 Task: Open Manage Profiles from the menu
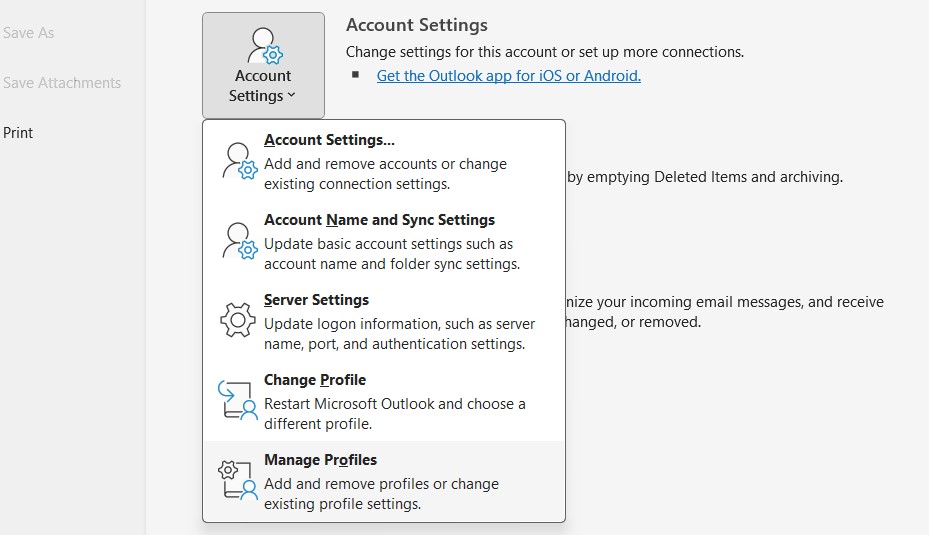(x=320, y=460)
